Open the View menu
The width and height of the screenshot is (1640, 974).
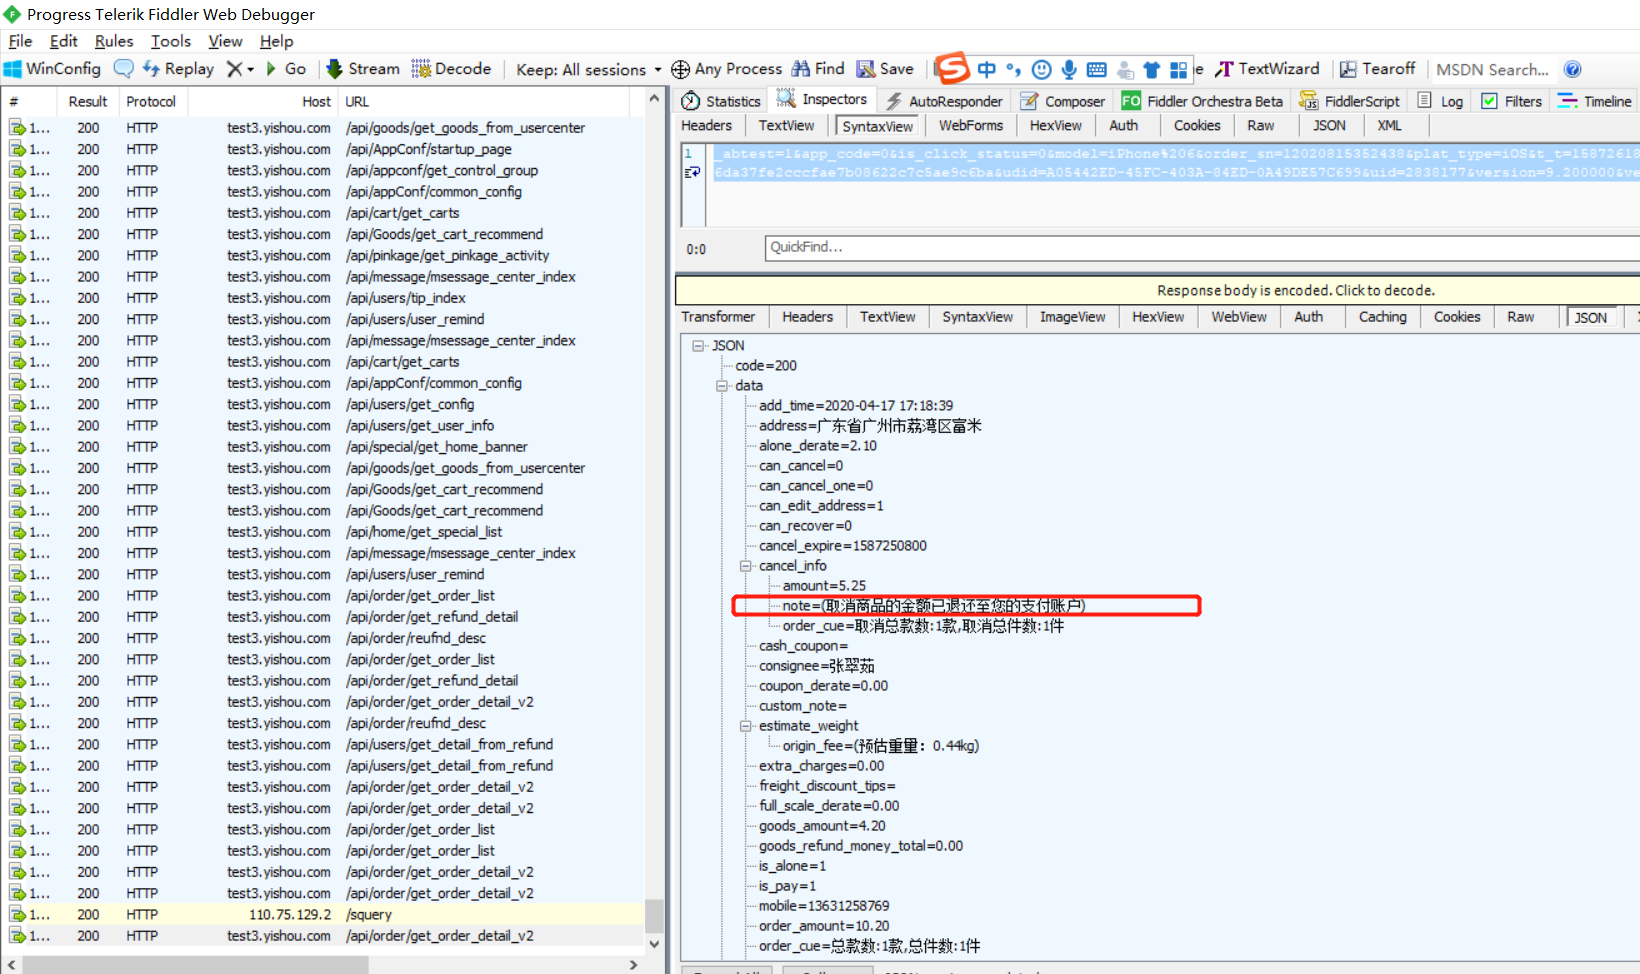(x=225, y=41)
